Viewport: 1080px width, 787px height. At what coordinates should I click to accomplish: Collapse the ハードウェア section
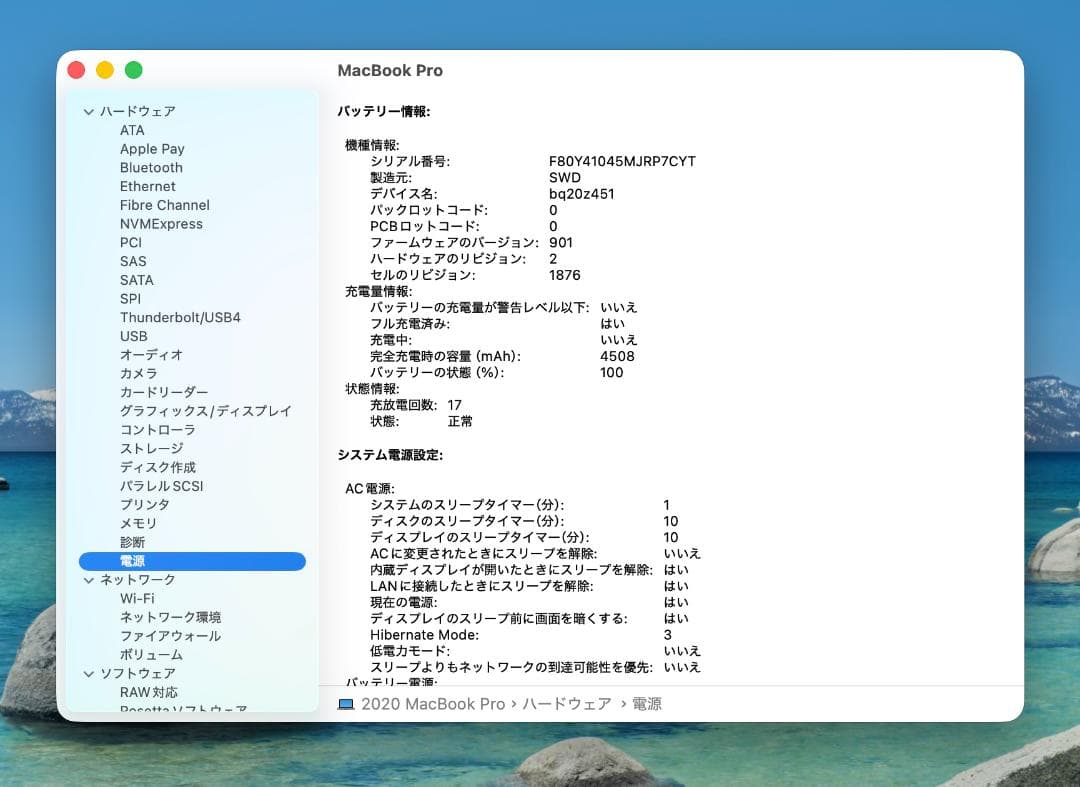90,111
